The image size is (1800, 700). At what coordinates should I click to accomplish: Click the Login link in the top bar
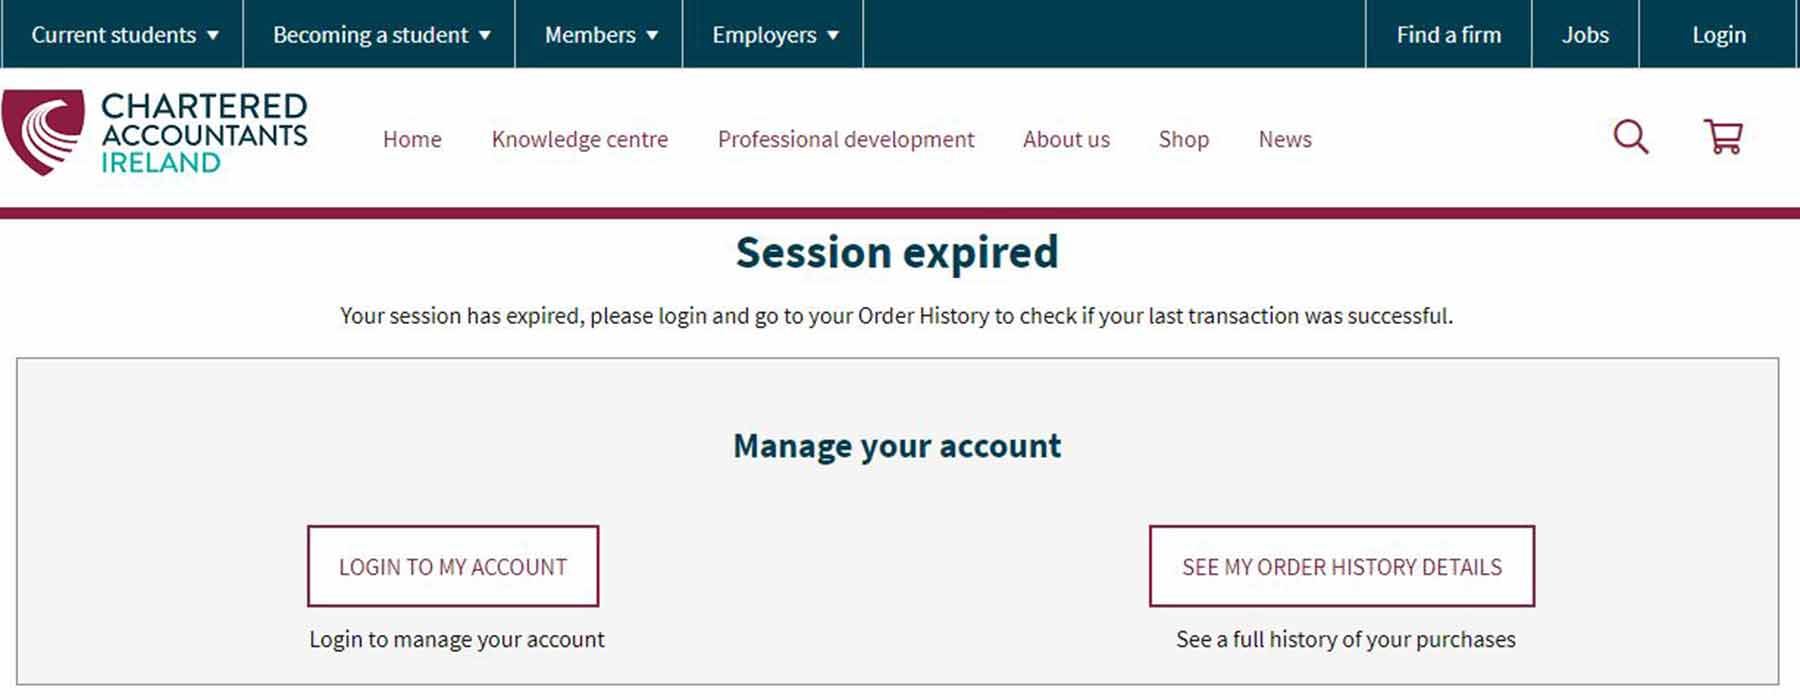point(1718,35)
